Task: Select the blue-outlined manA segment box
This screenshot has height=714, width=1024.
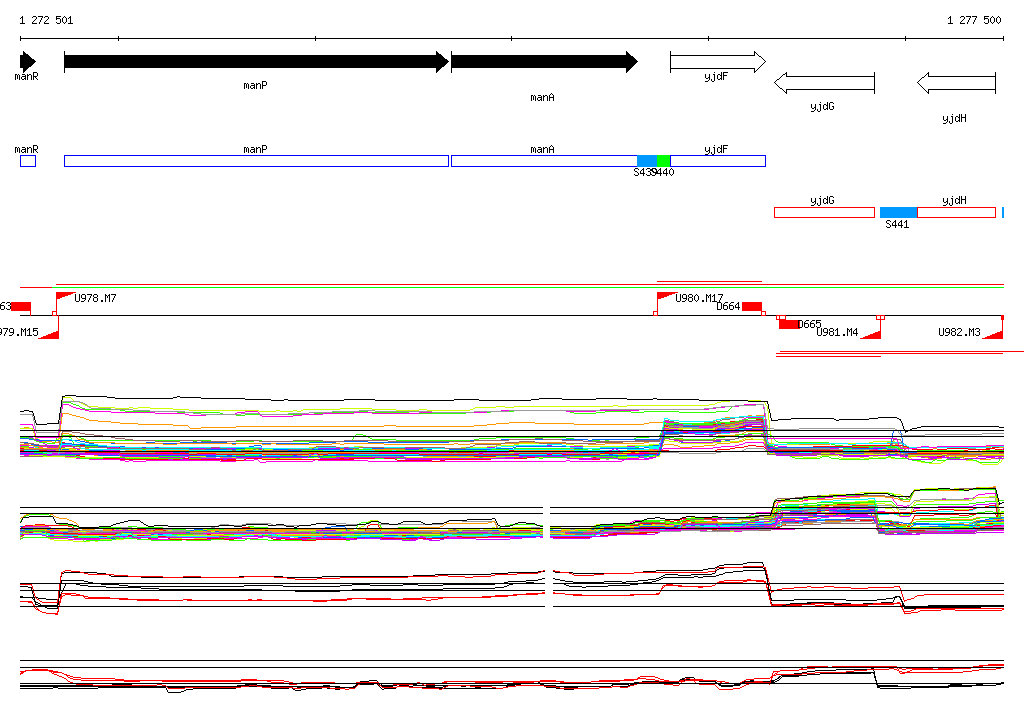Action: pyautogui.click(x=544, y=161)
